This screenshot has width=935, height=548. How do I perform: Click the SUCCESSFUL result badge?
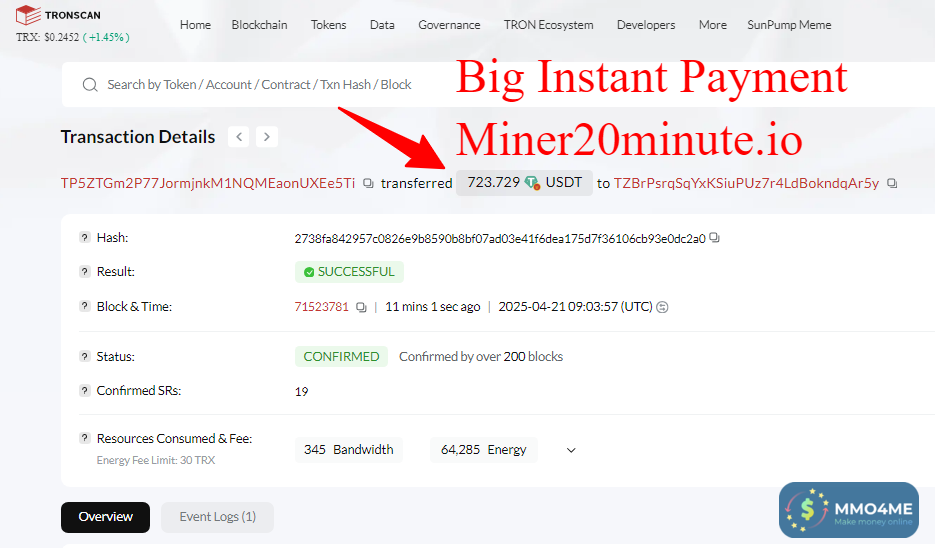[349, 272]
